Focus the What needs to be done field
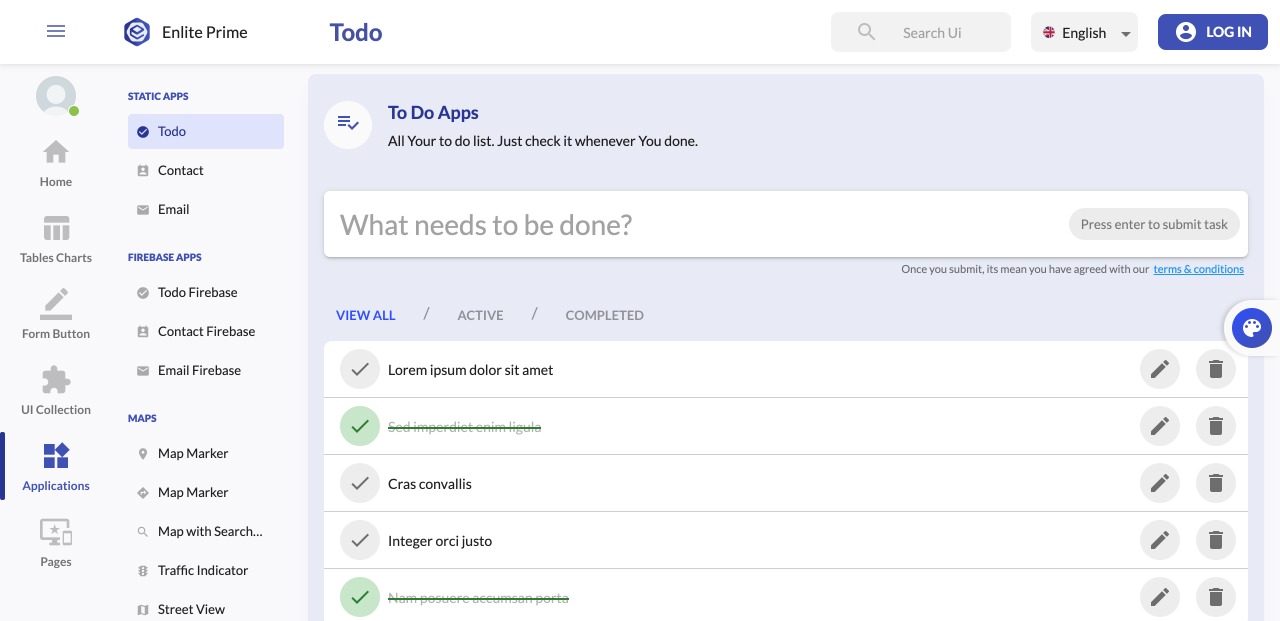This screenshot has height=621, width=1280. (x=690, y=225)
